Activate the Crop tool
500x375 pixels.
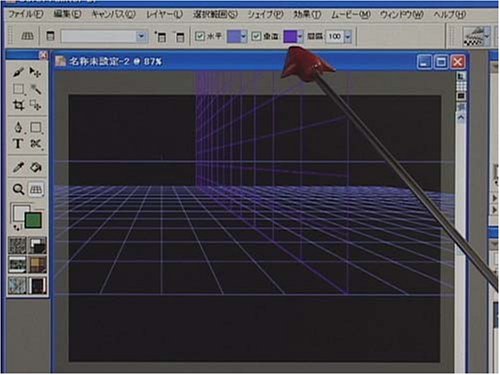(18, 105)
